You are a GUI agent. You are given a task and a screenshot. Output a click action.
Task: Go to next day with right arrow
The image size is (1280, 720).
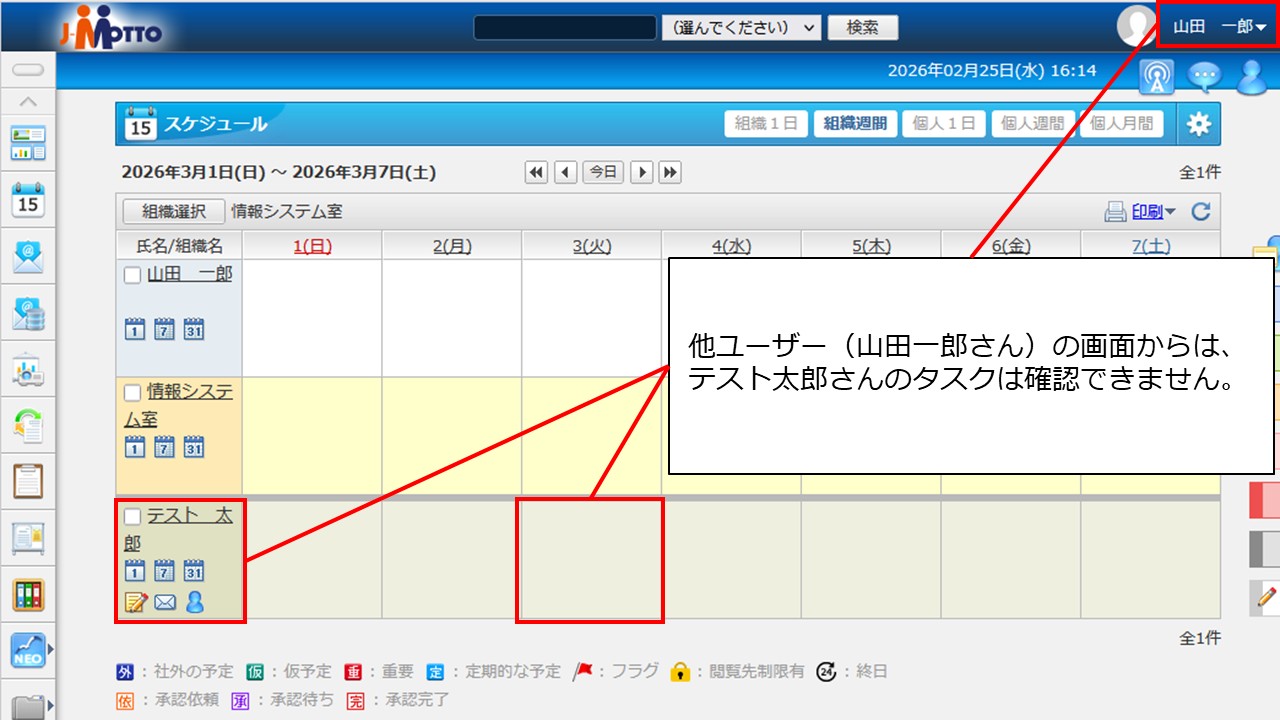(x=641, y=172)
